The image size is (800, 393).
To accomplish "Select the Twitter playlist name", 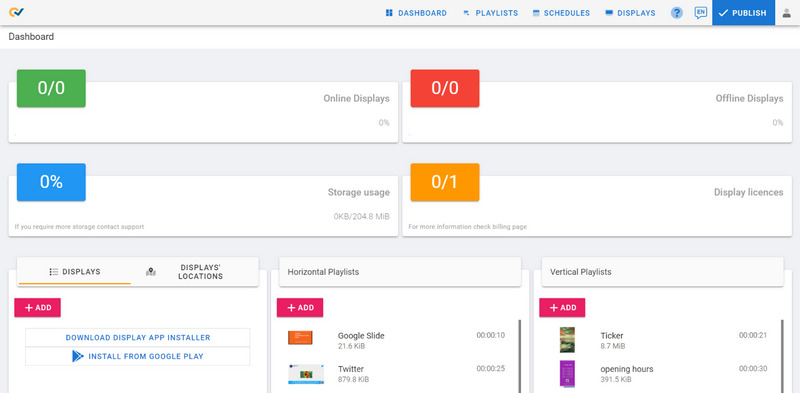I will coord(351,369).
